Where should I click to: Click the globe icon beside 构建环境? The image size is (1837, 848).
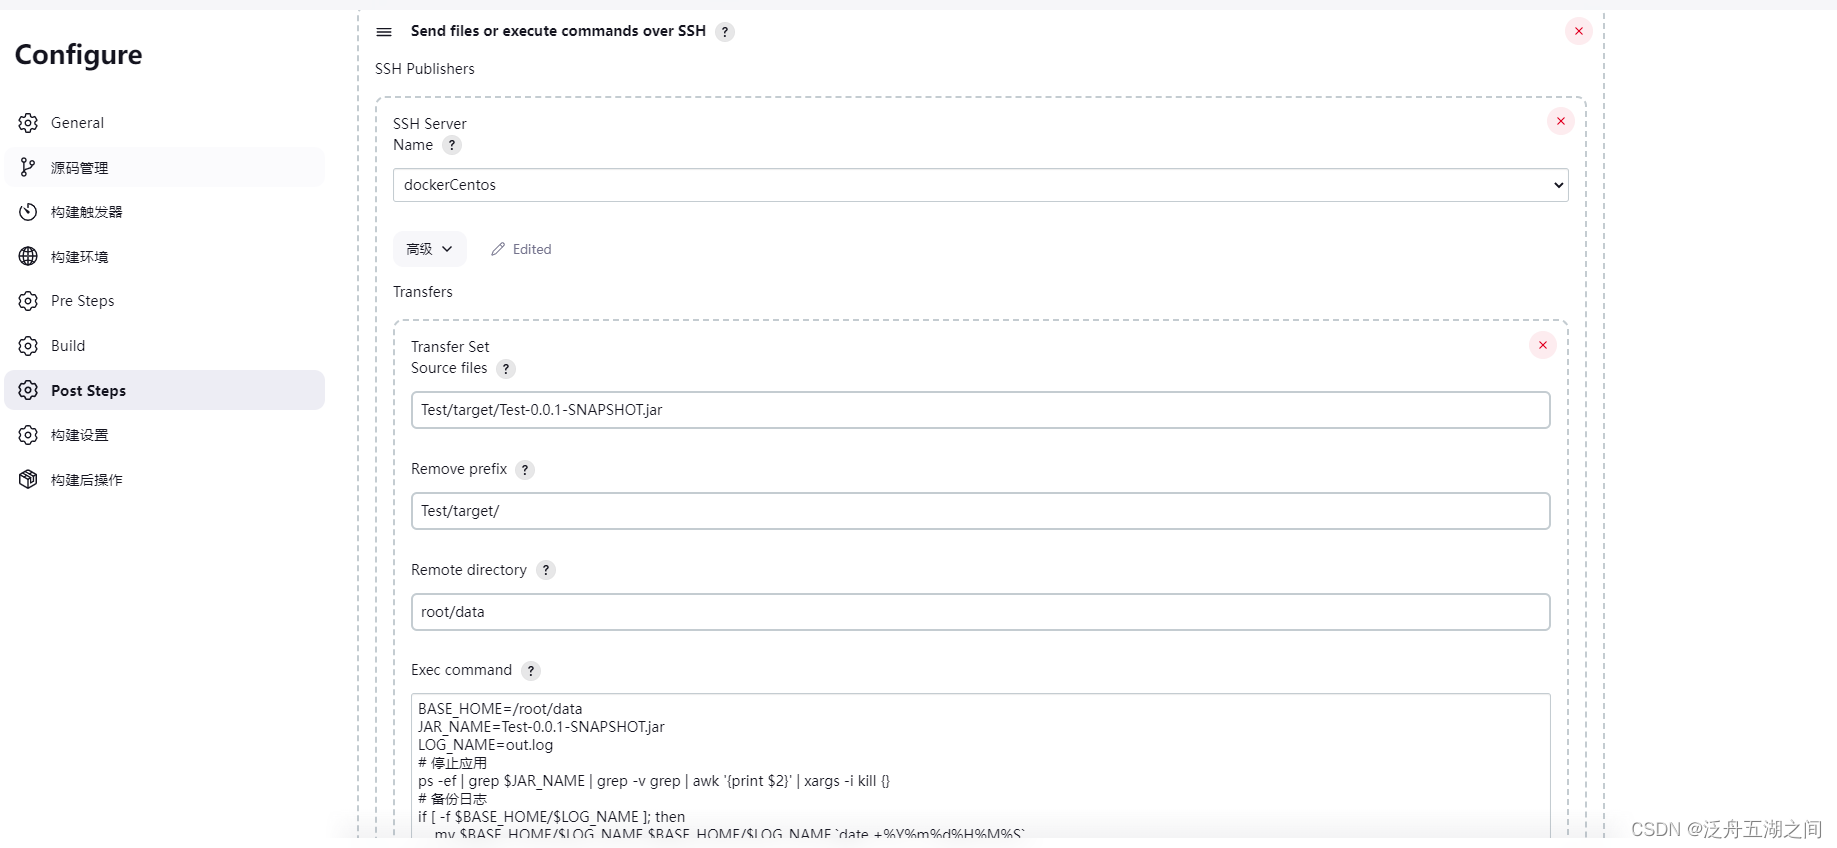tap(28, 256)
